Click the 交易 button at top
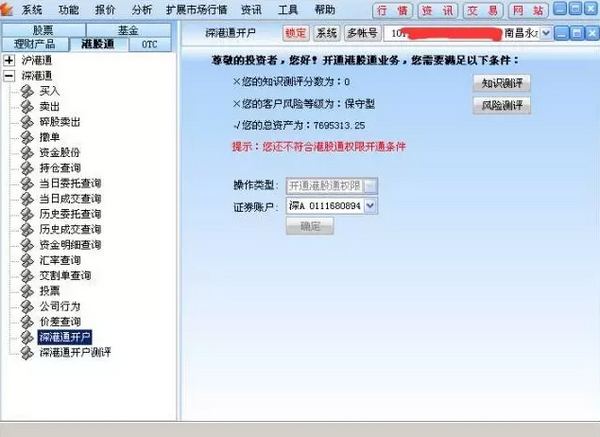The height and width of the screenshot is (437, 600). tap(483, 10)
